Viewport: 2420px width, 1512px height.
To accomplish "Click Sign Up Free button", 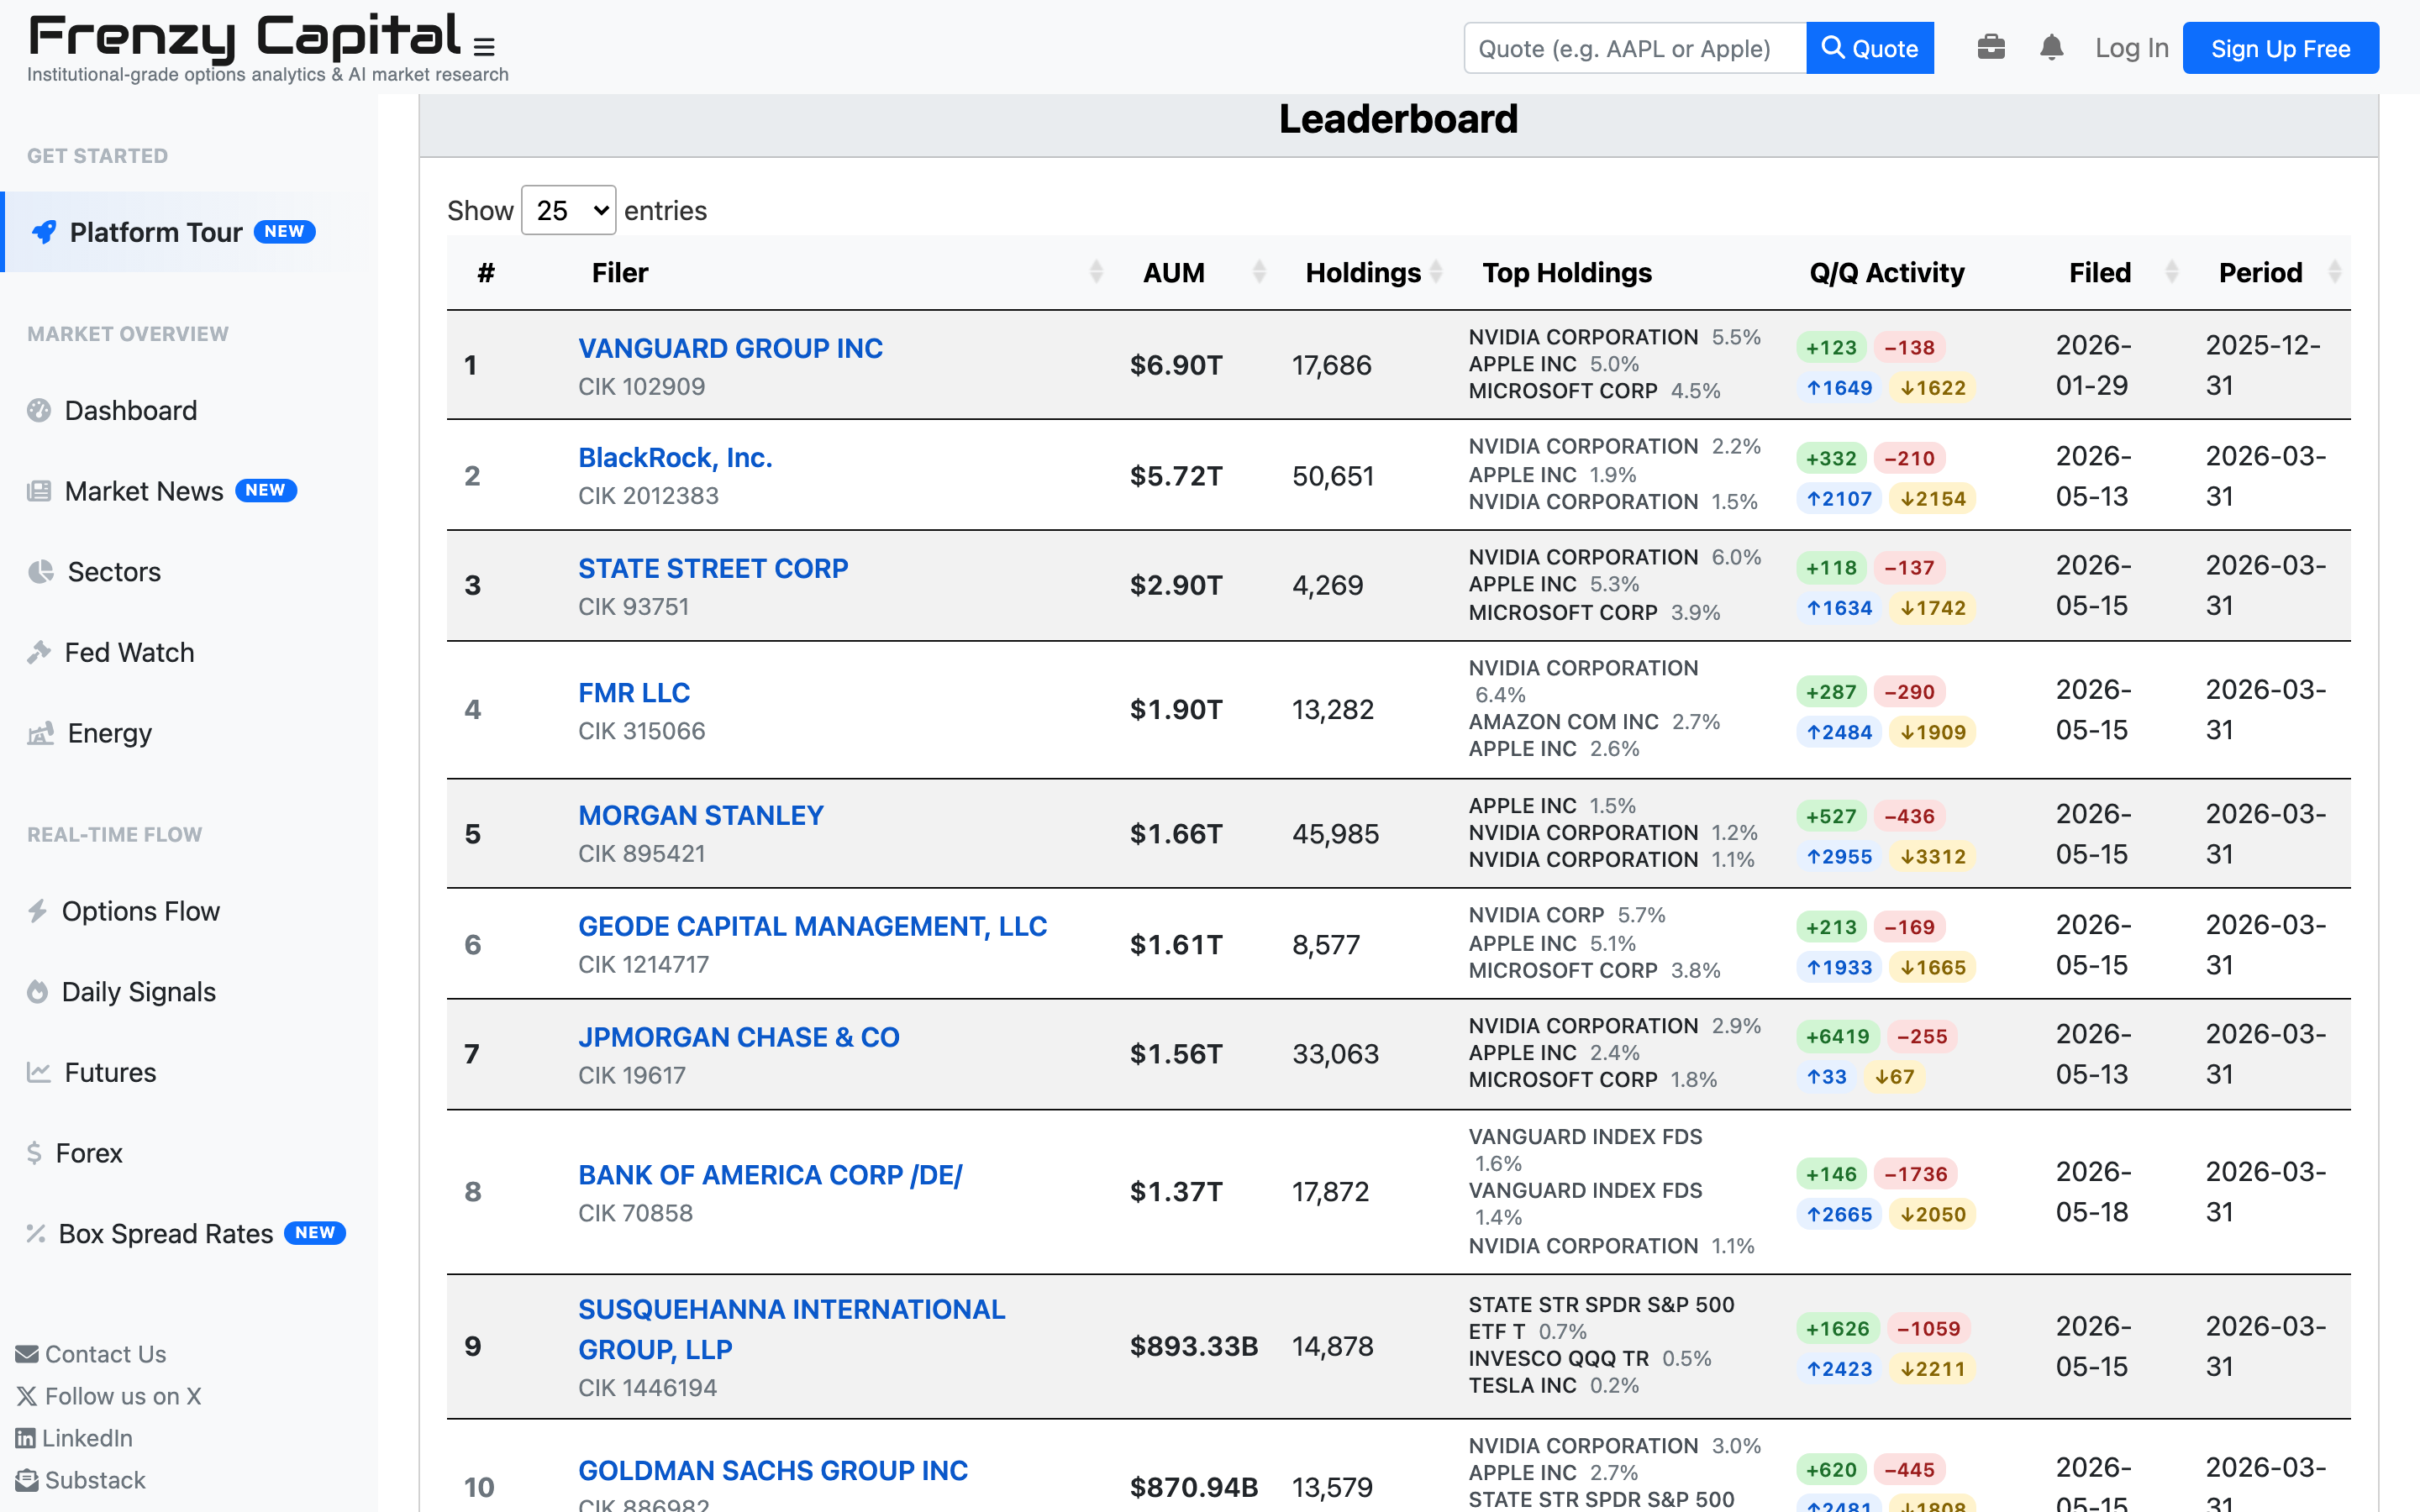I will 2280,48.
